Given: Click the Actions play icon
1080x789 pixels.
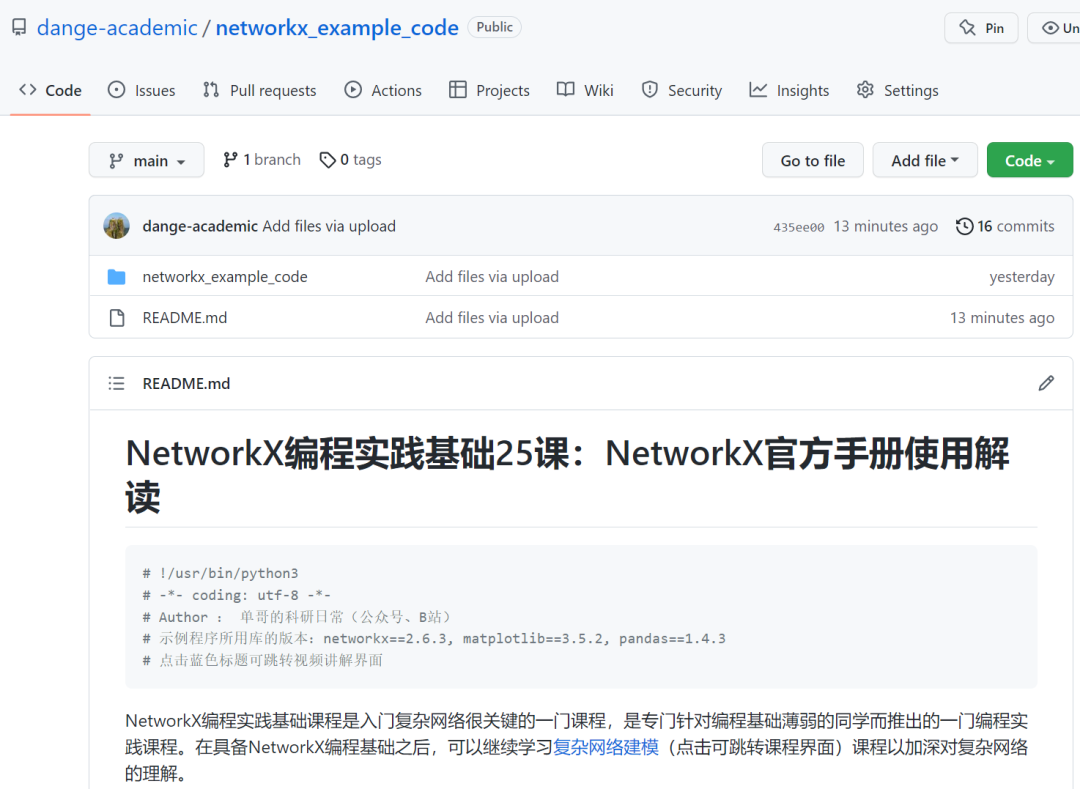Looking at the screenshot, I should click(353, 90).
